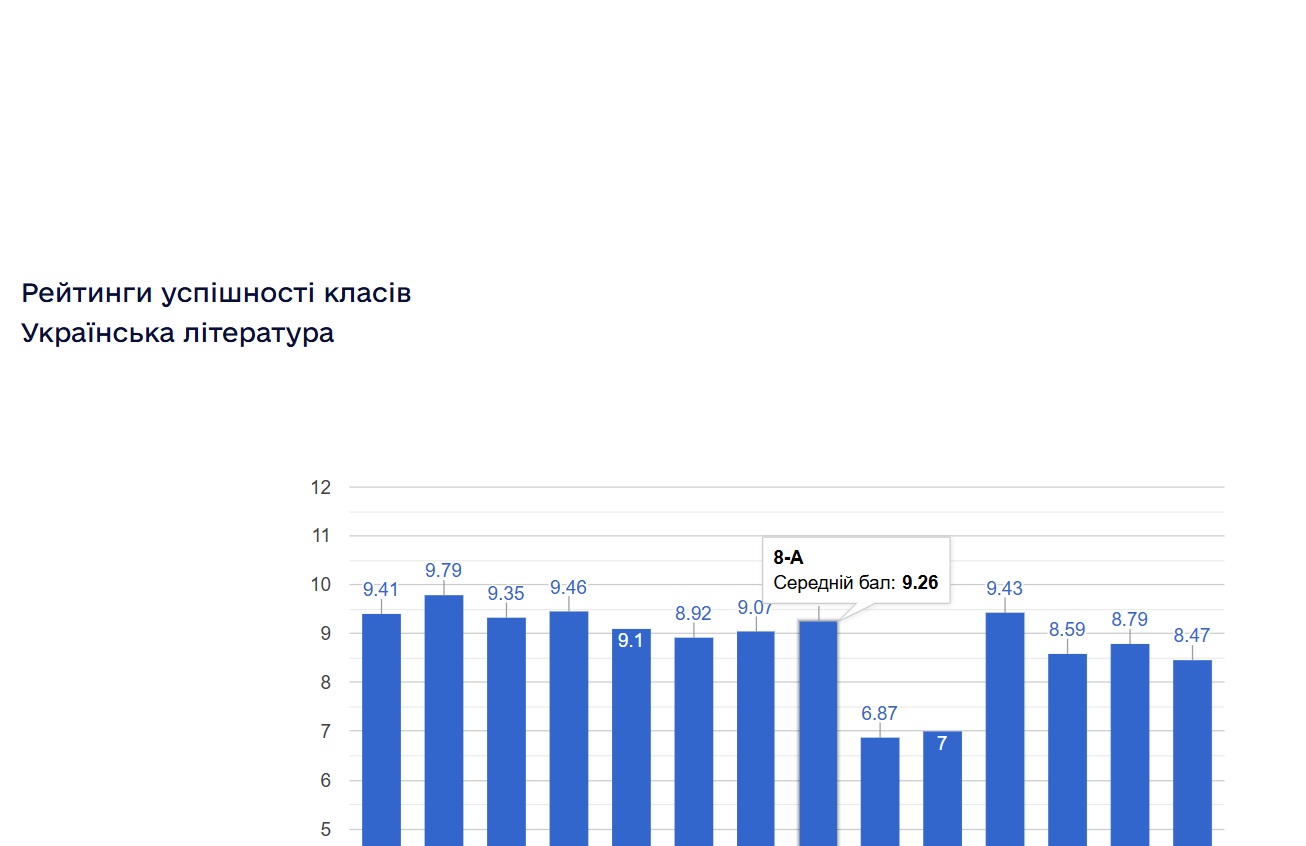Click the 'Українська література' subtitle

pos(178,333)
